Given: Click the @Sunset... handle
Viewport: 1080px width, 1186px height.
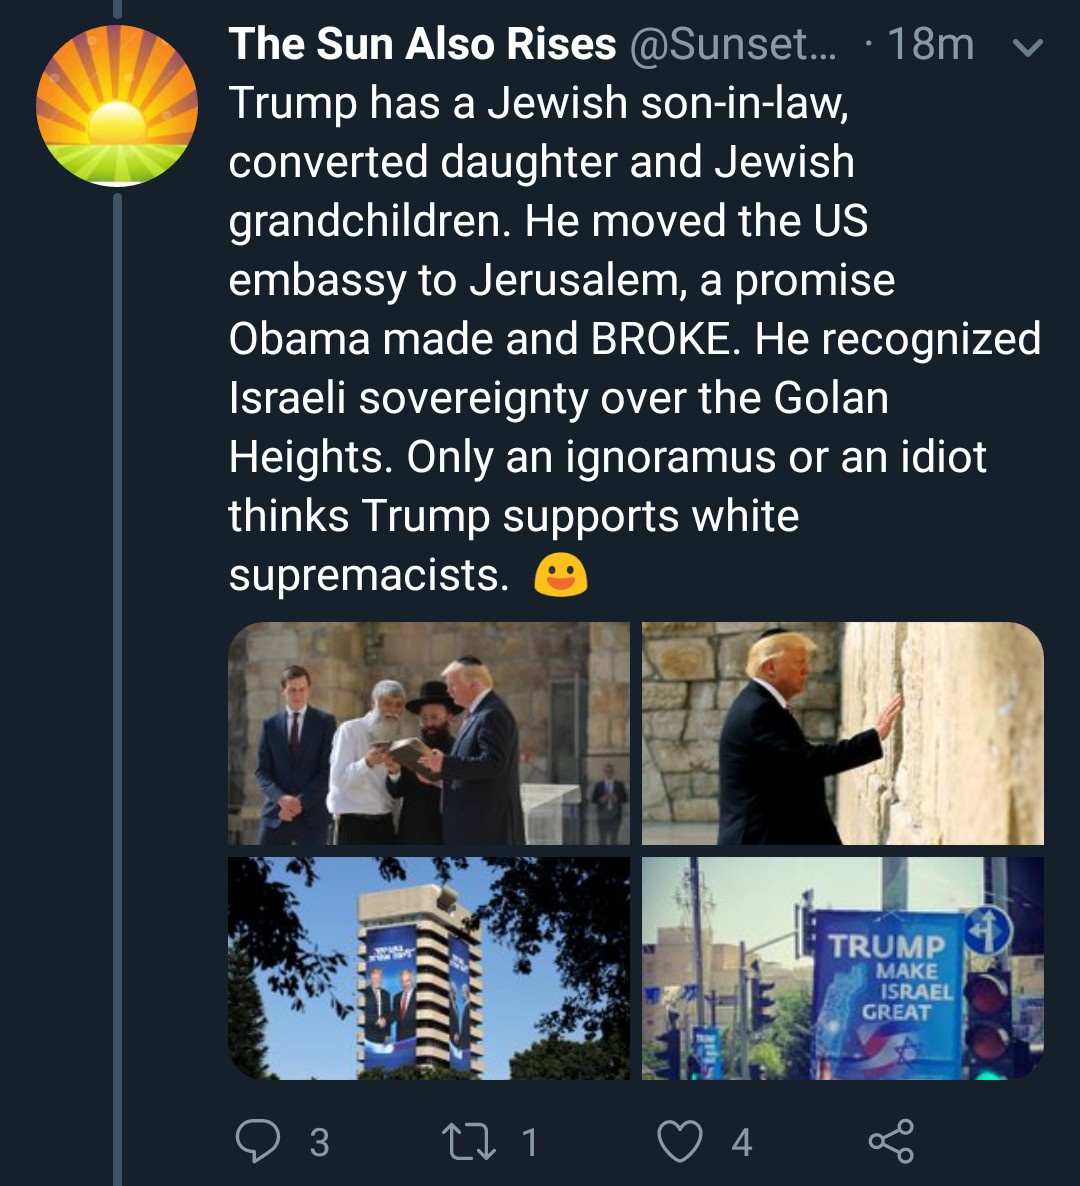Looking at the screenshot, I should [734, 44].
